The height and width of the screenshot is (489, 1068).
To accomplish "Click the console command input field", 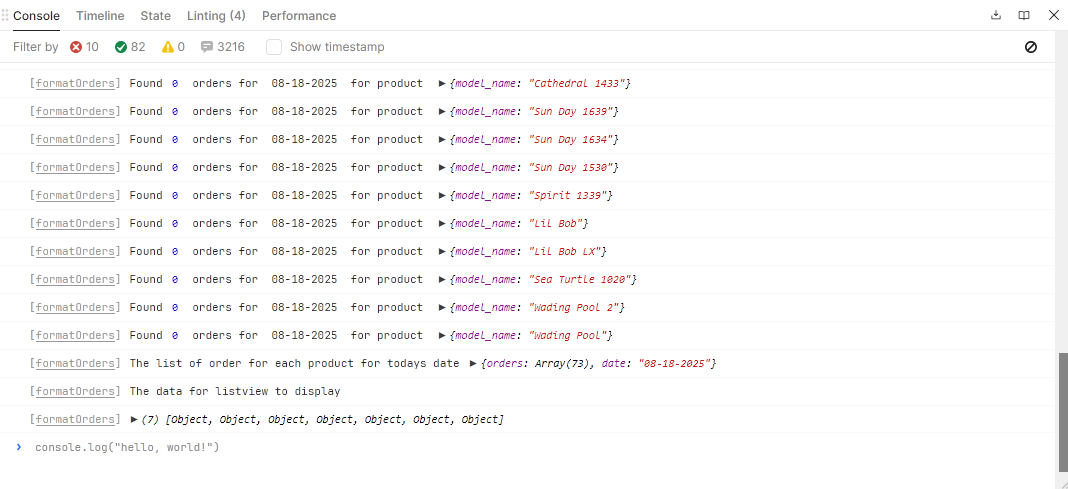I will point(500,447).
